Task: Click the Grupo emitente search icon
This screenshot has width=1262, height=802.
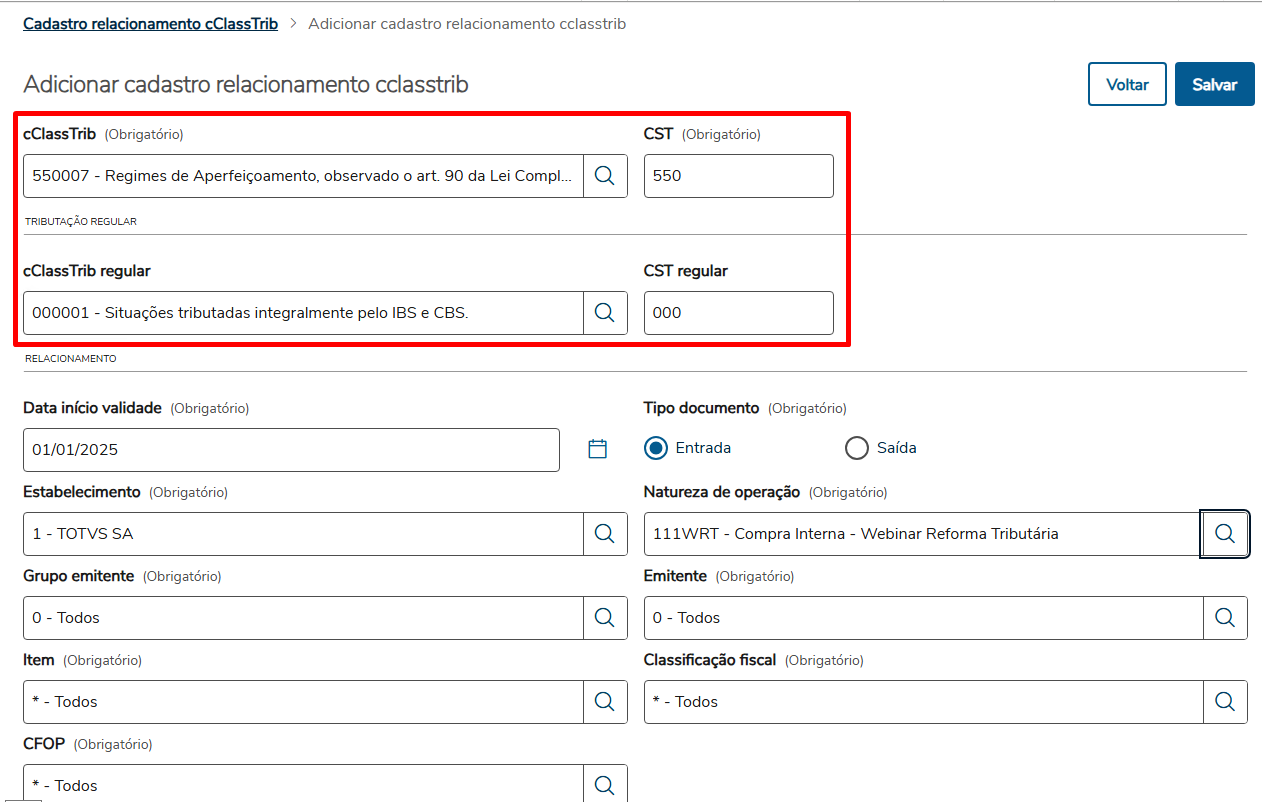Action: pyautogui.click(x=605, y=618)
